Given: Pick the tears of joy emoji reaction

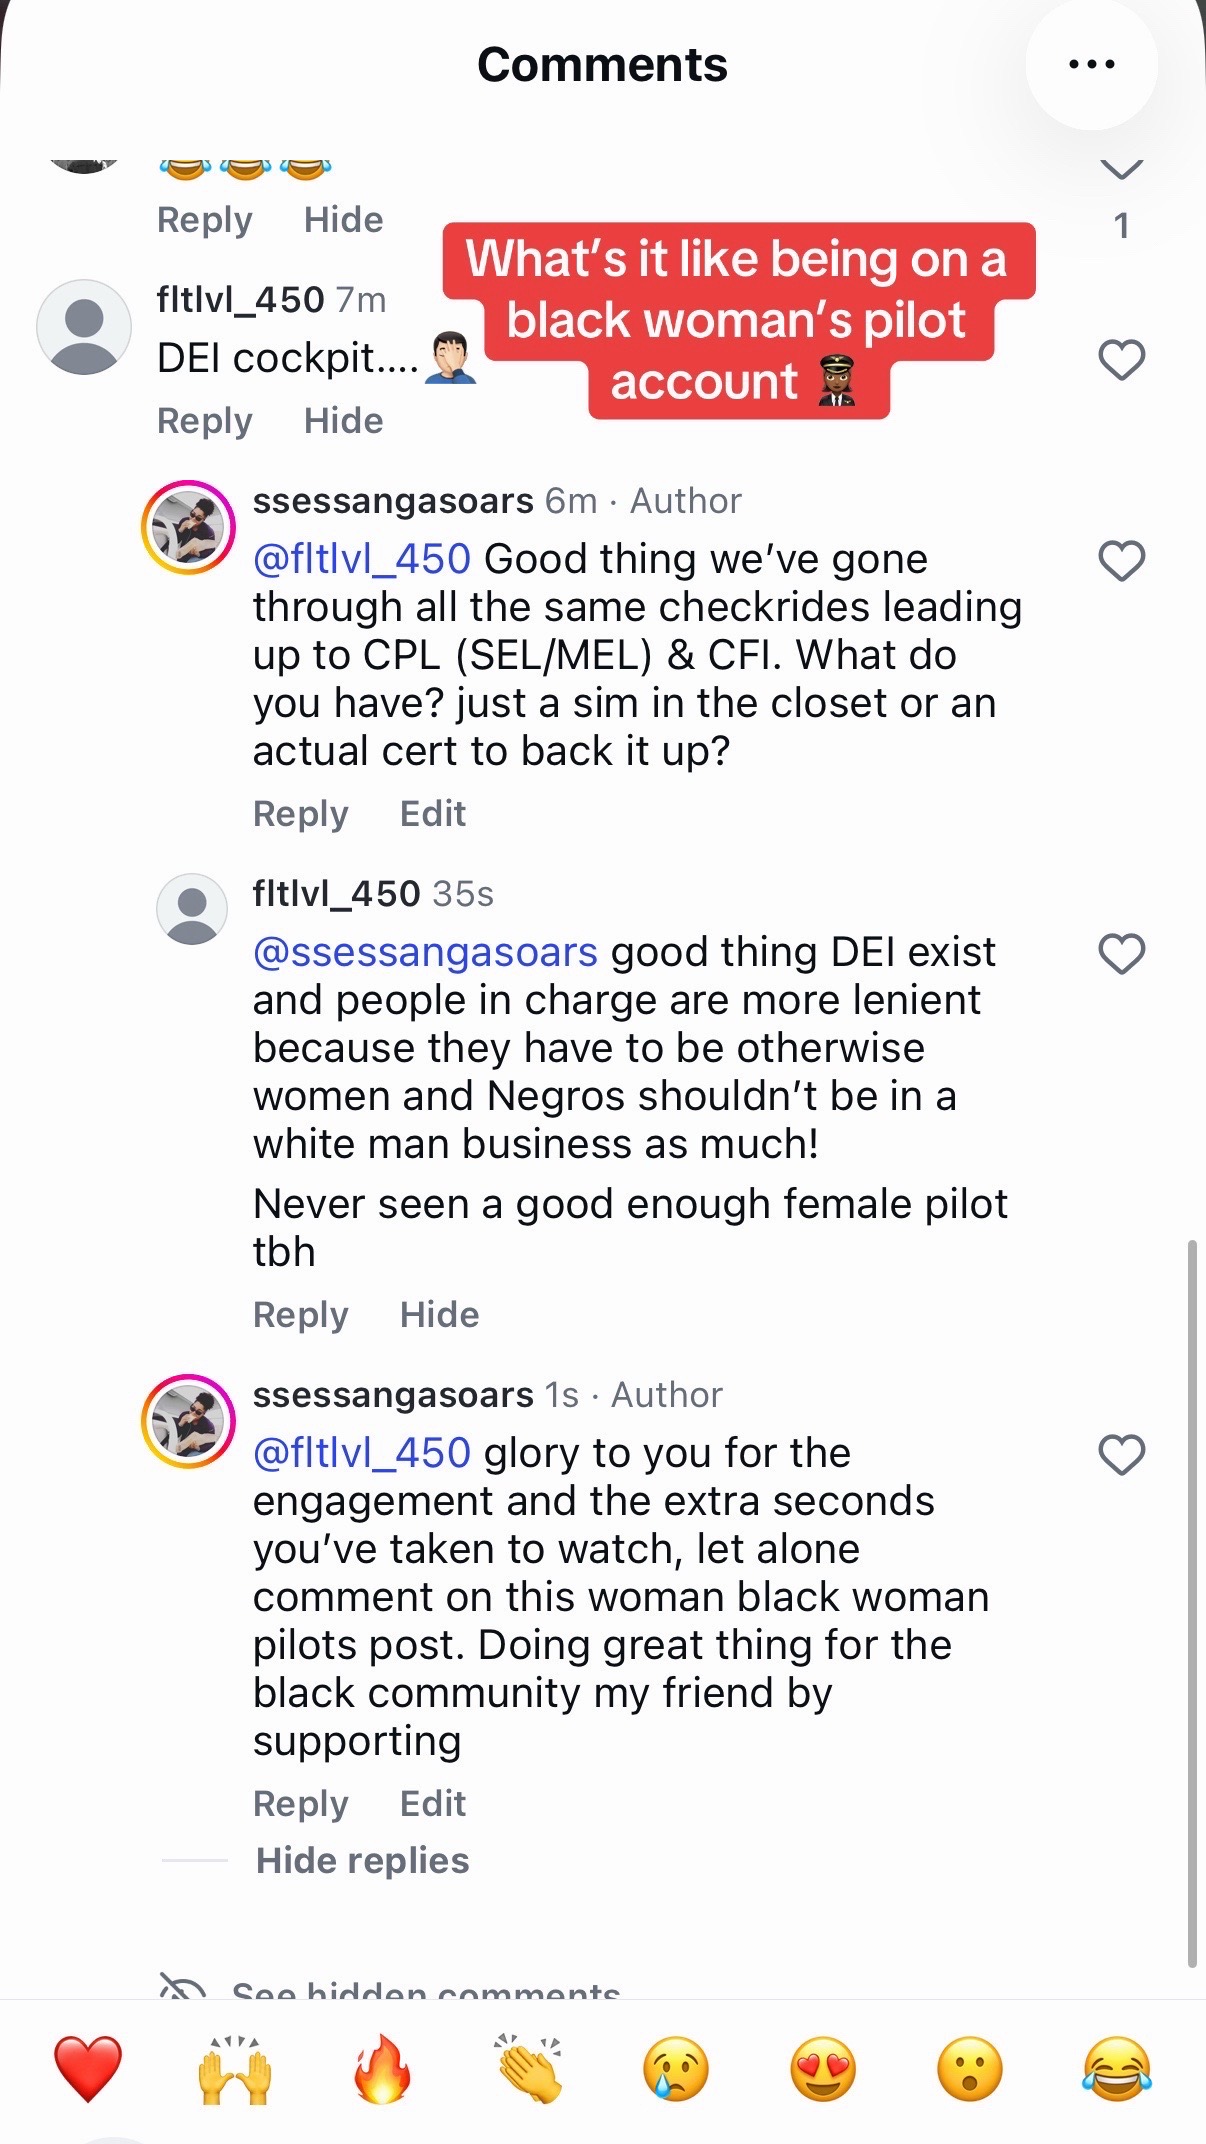Looking at the screenshot, I should tap(1117, 2069).
